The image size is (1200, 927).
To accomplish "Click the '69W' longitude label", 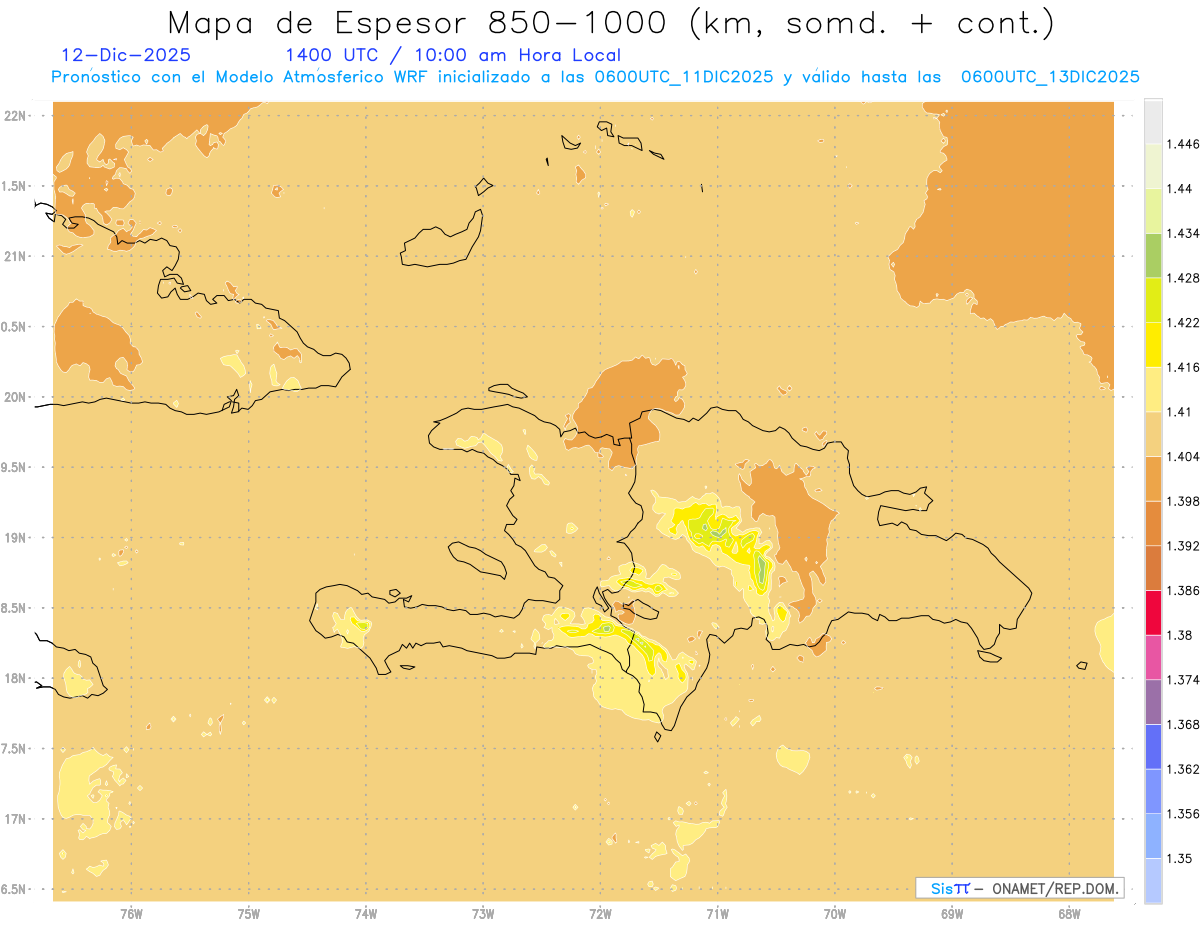I will tap(952, 914).
